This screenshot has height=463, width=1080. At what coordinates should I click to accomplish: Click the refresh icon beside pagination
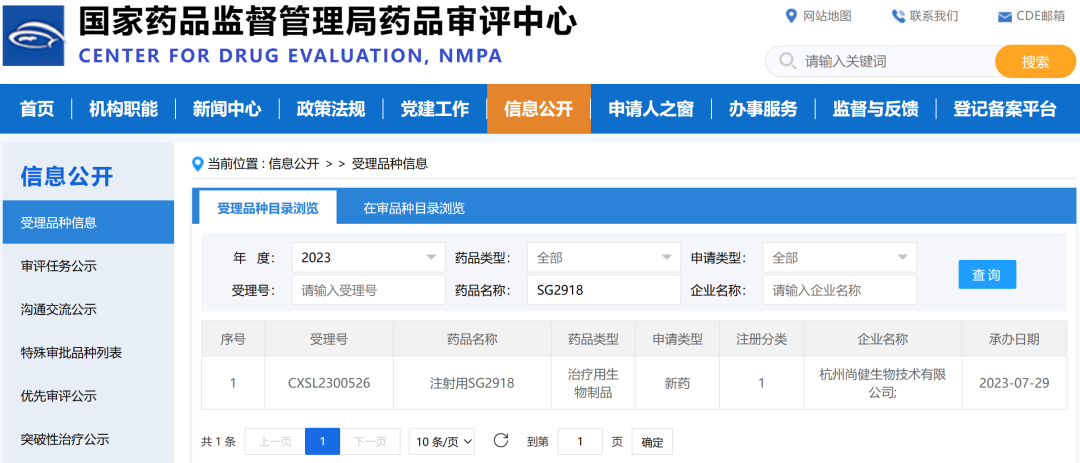(x=501, y=441)
